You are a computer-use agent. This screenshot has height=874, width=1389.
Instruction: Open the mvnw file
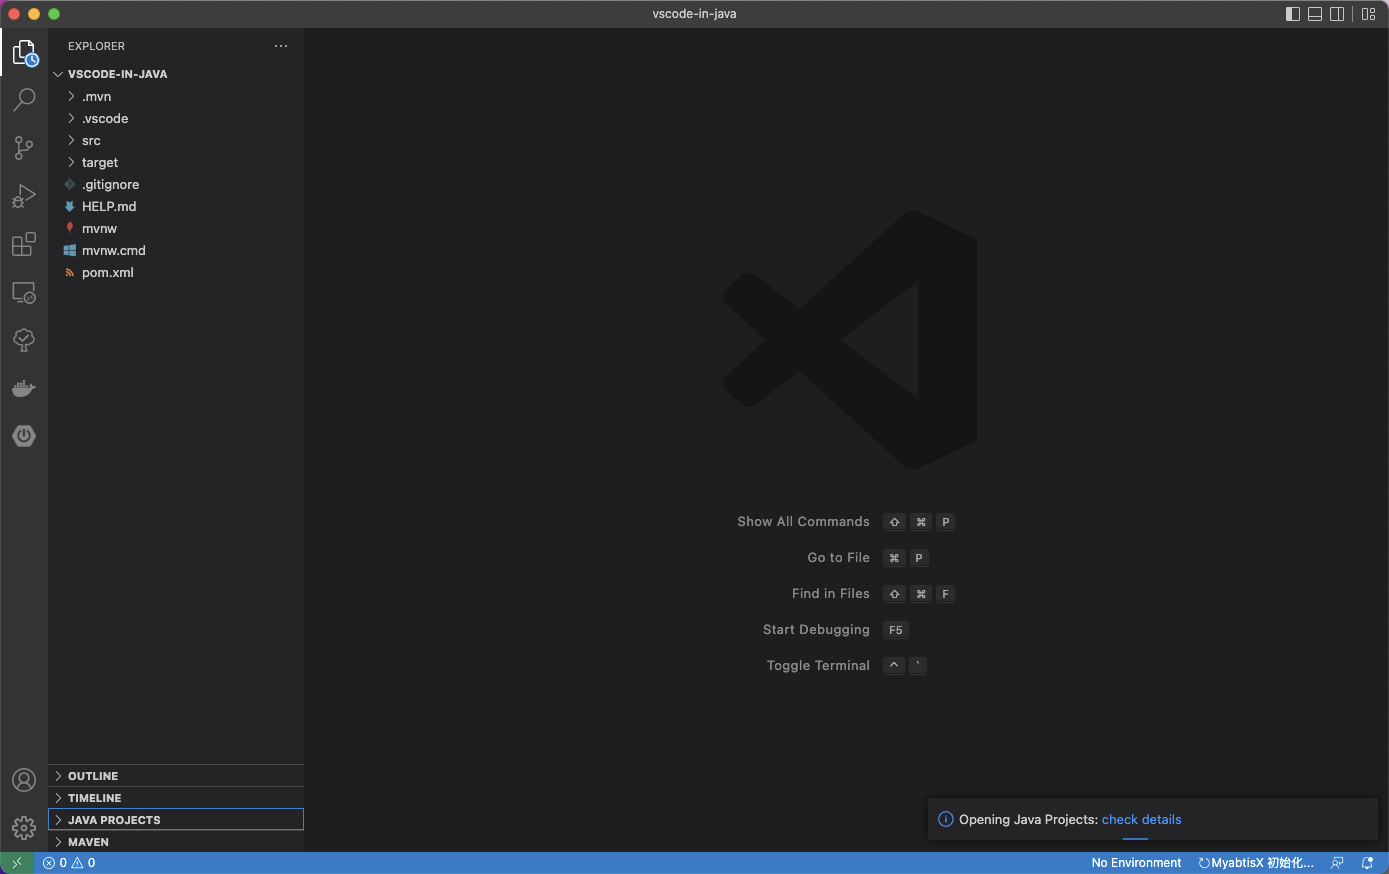[x=176, y=229]
